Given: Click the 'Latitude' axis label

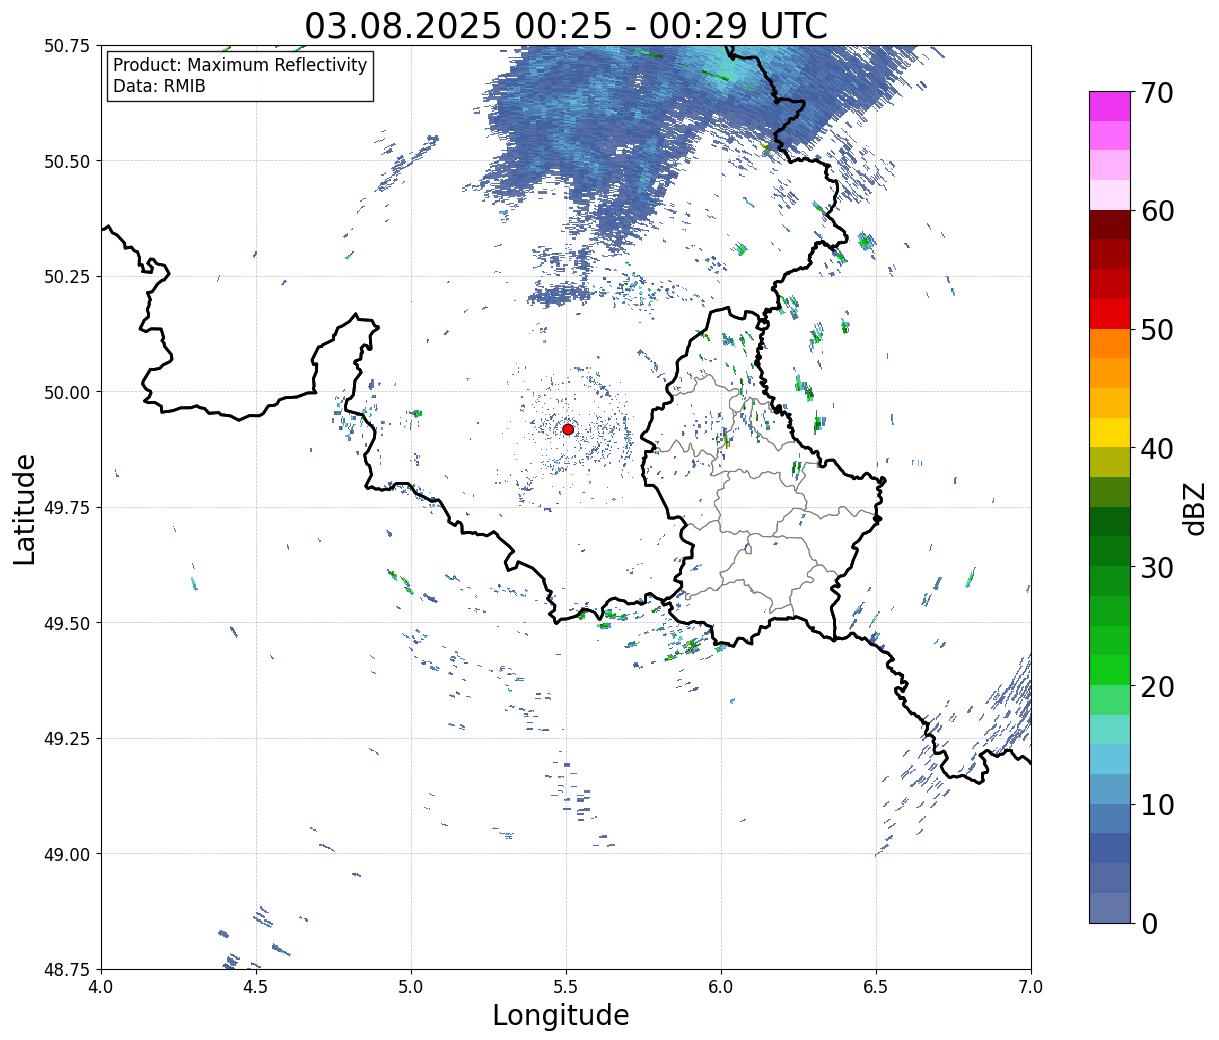Looking at the screenshot, I should pyautogui.click(x=25, y=509).
